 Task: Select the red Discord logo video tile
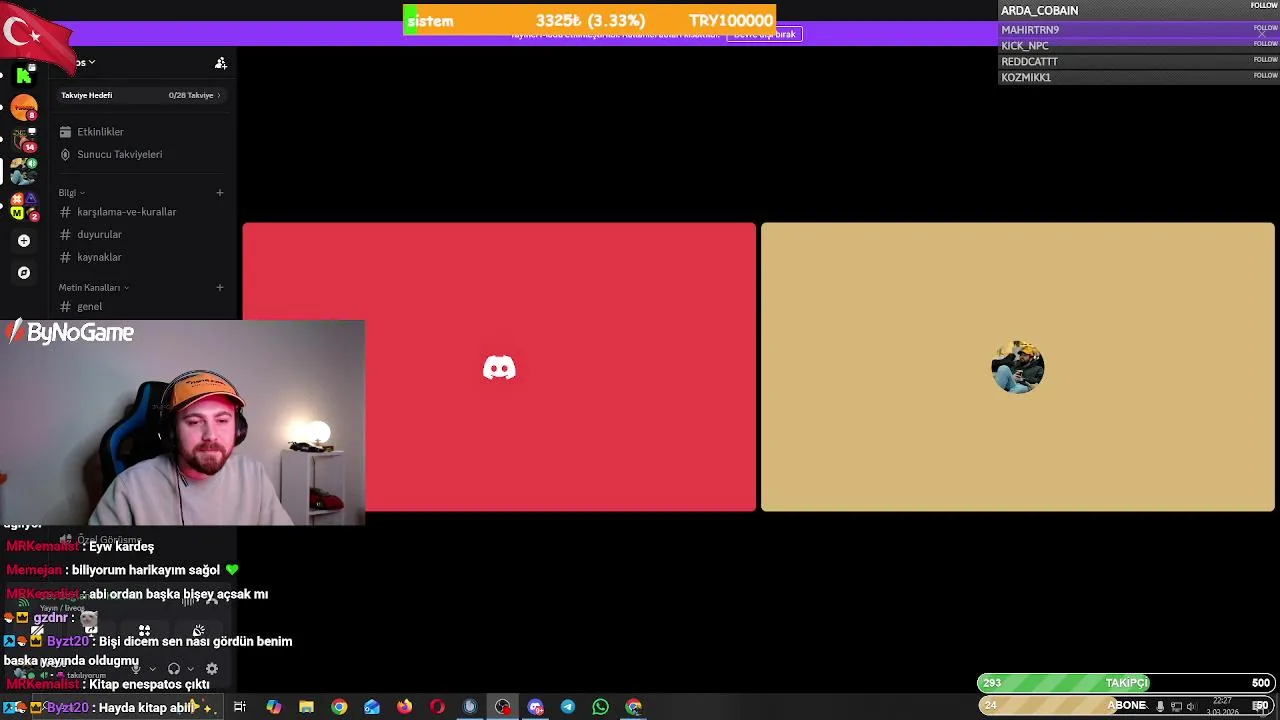[x=499, y=367]
